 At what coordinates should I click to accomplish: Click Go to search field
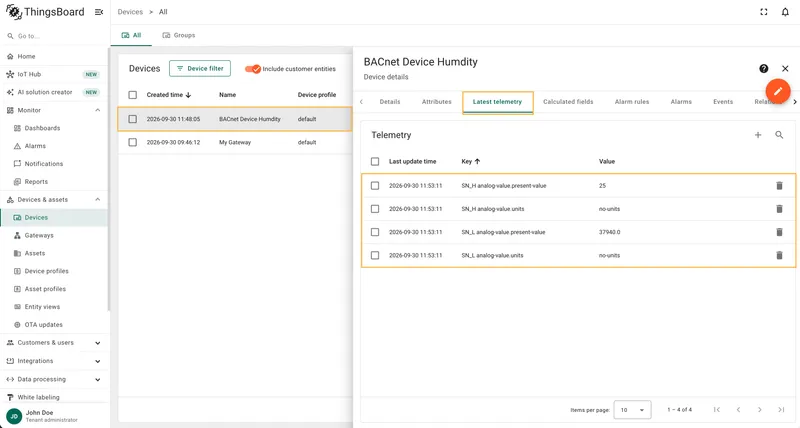click(55, 36)
